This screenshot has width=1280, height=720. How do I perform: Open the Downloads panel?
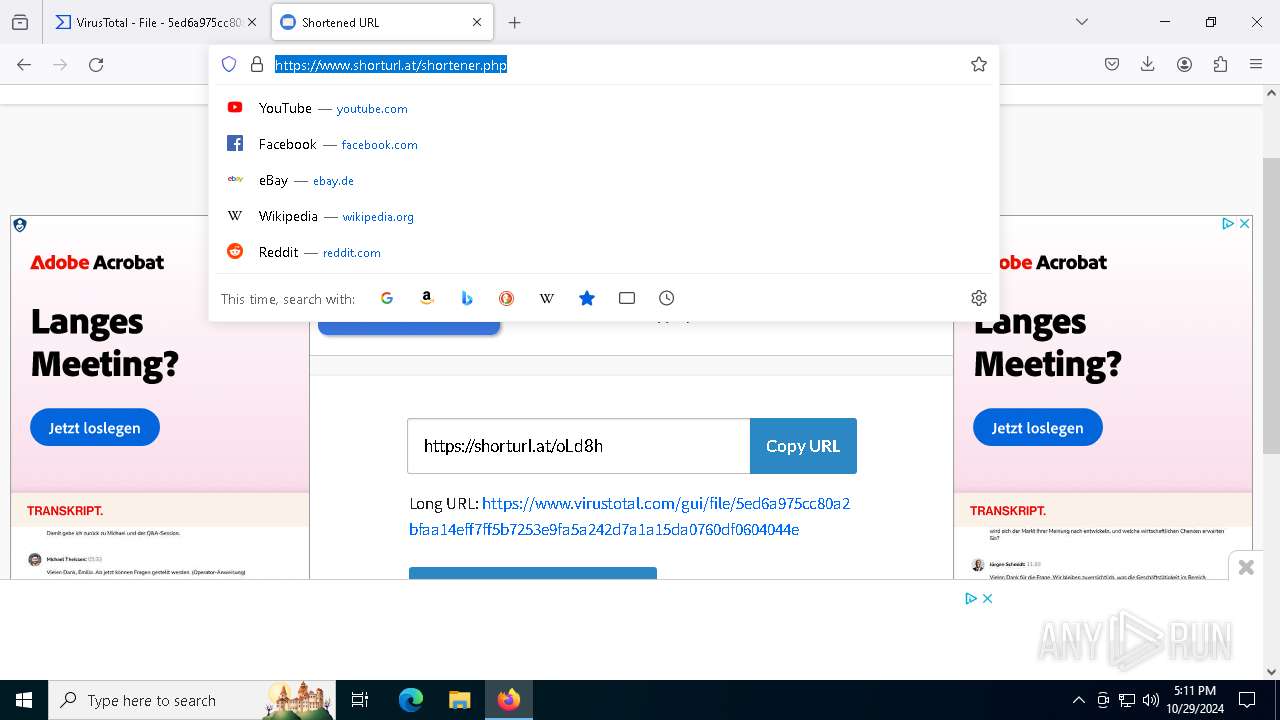coord(1148,64)
